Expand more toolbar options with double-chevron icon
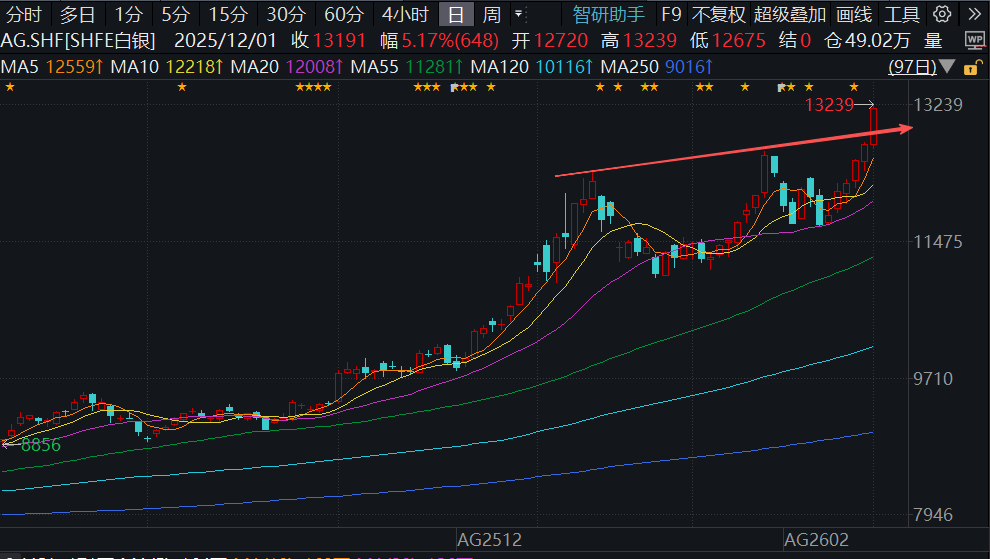 point(974,14)
